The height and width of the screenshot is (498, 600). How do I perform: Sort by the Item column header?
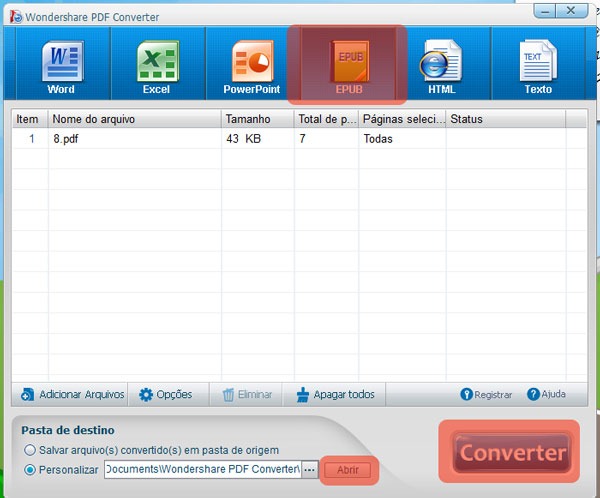(x=30, y=119)
